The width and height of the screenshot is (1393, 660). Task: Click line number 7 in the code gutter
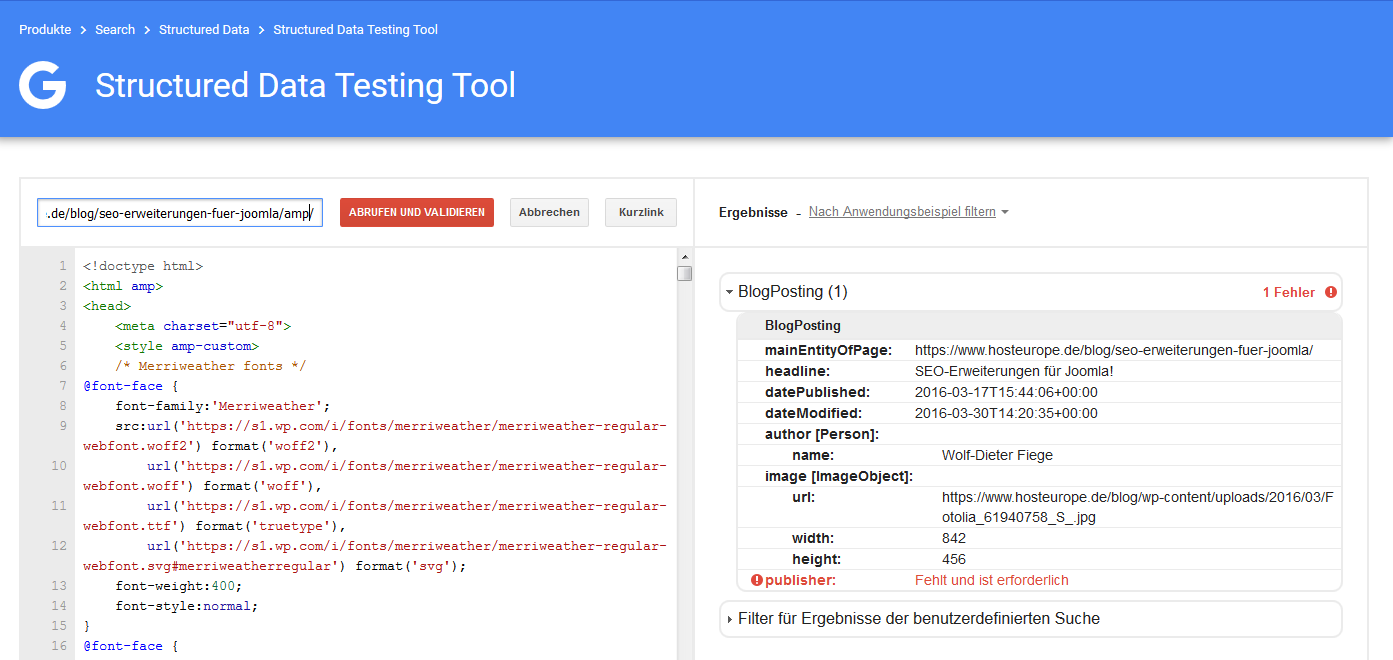tap(62, 386)
